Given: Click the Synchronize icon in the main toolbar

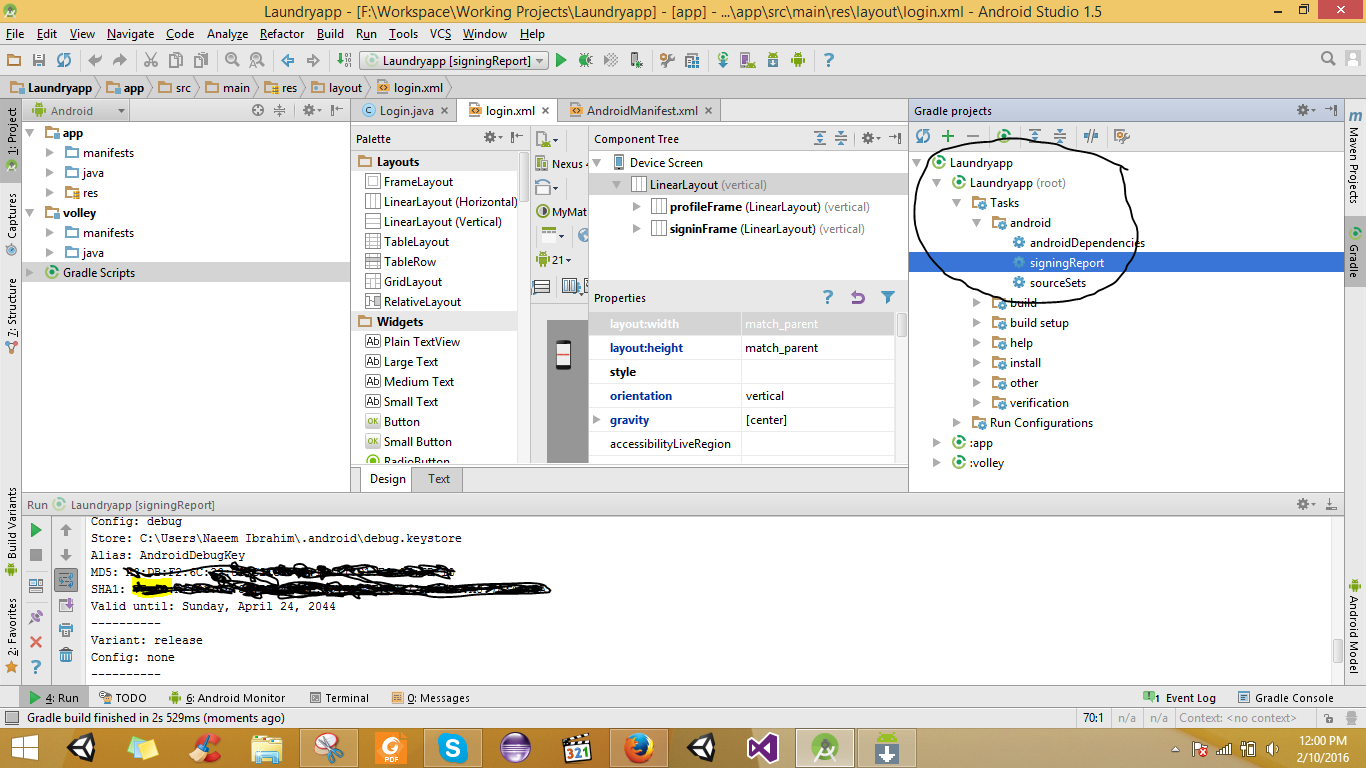Looking at the screenshot, I should 64,61.
